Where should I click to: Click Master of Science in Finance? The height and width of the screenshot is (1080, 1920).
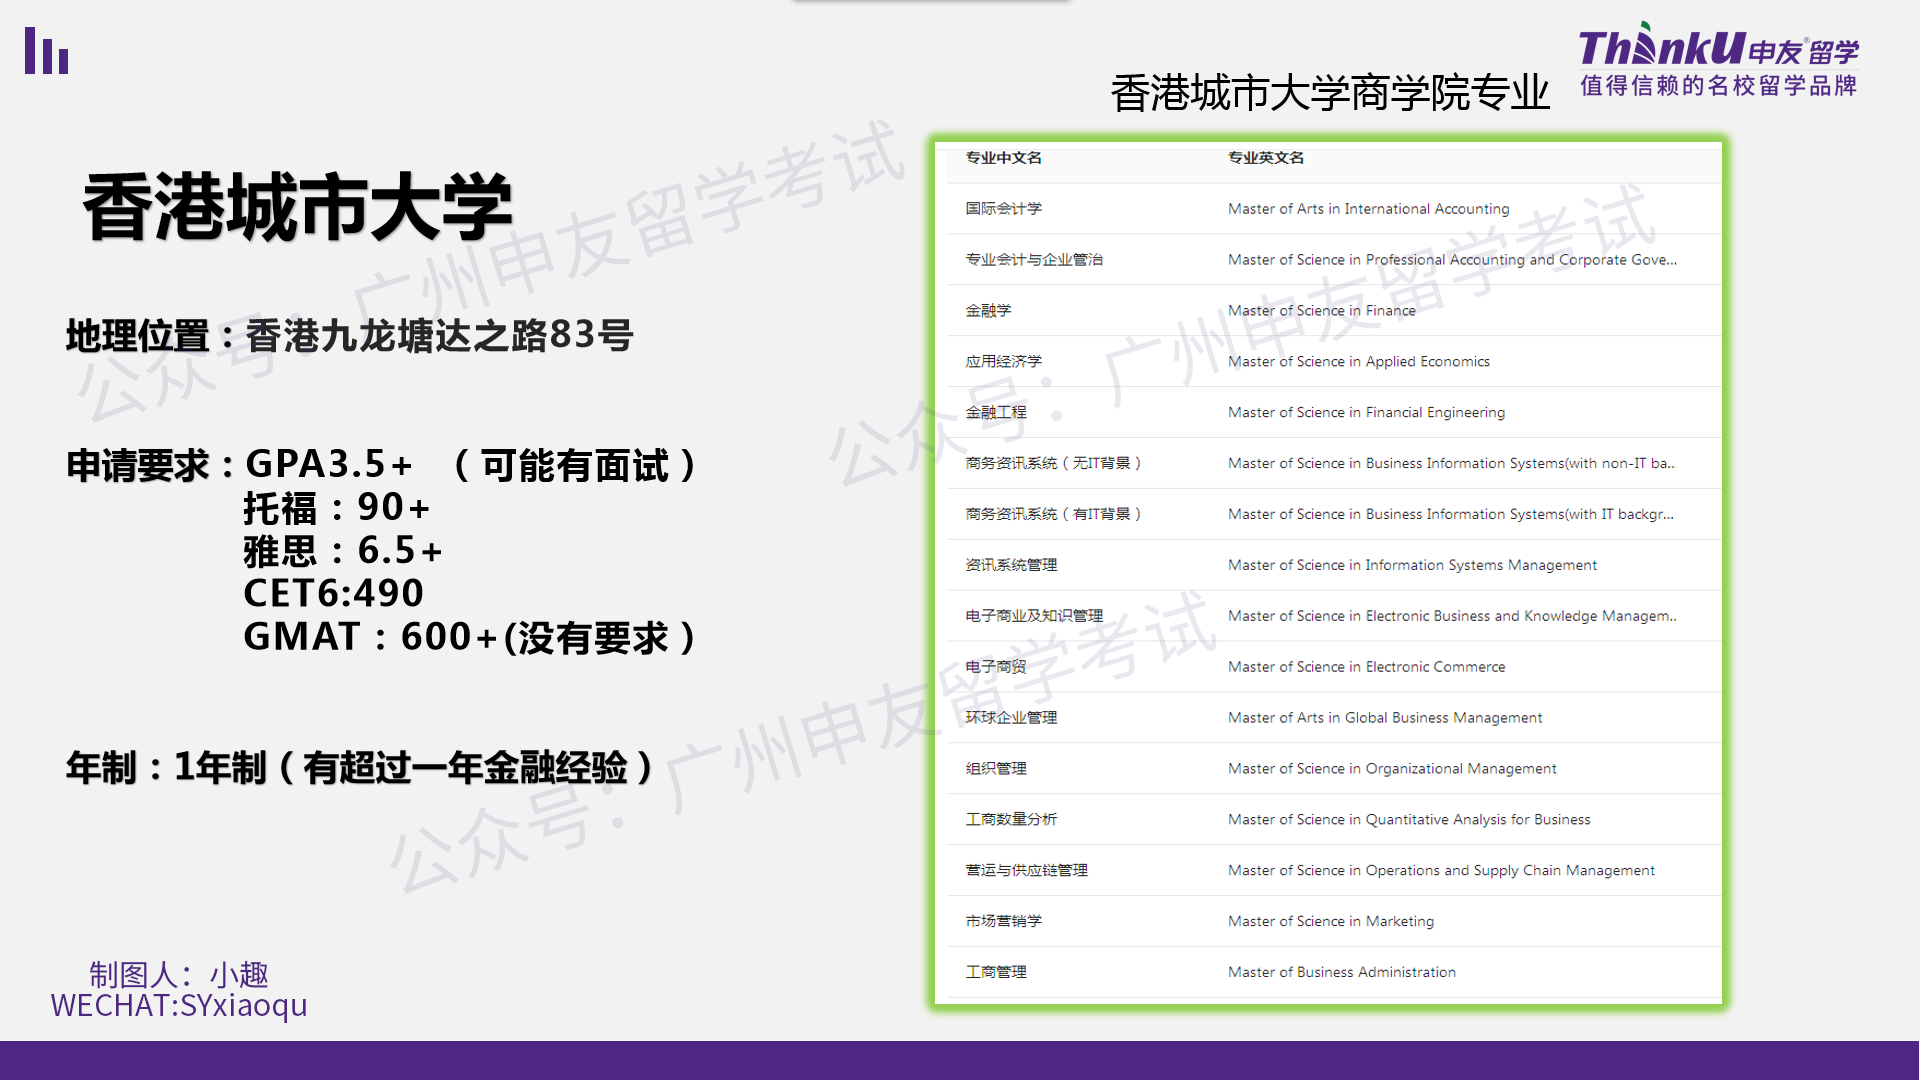point(1321,311)
